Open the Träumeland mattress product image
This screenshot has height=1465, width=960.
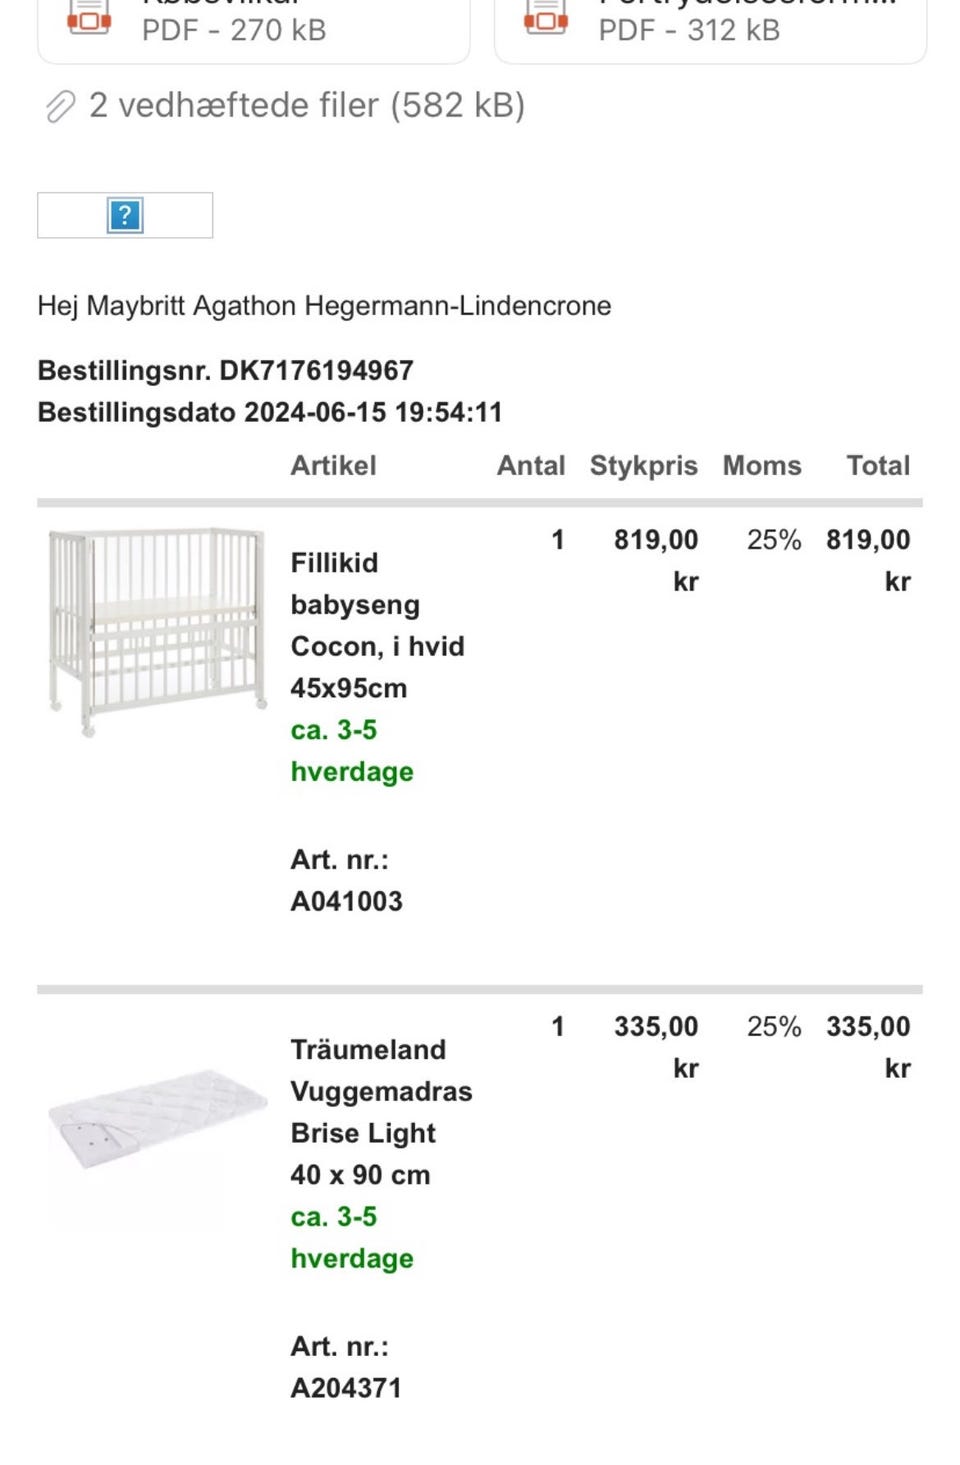pyautogui.click(x=157, y=1118)
